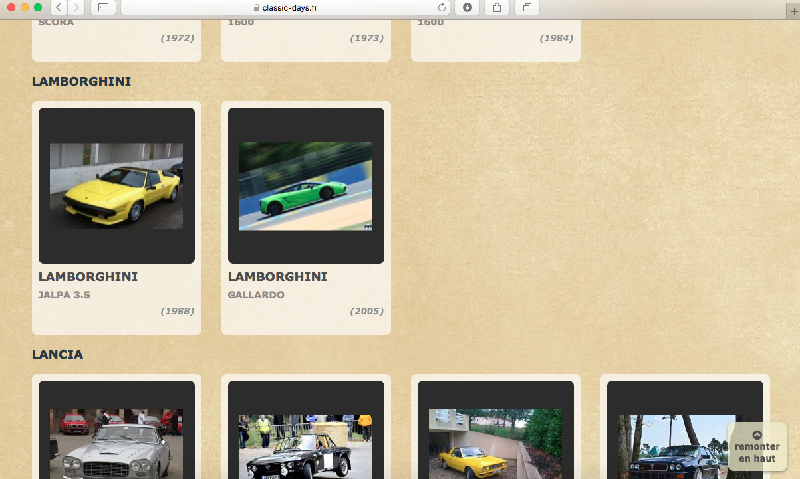
Task: Go forward with the browser forward arrow
Action: (x=76, y=7)
